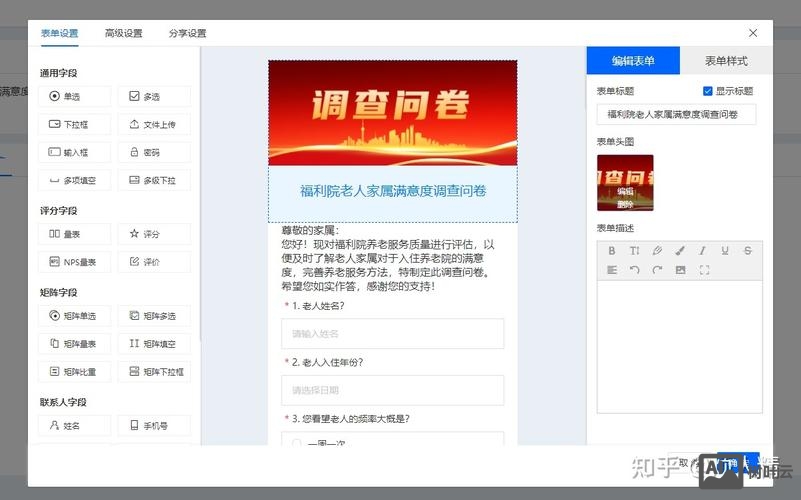Viewport: 801px width, 500px height.
Task: Open font size option in description editor
Action: [634, 251]
